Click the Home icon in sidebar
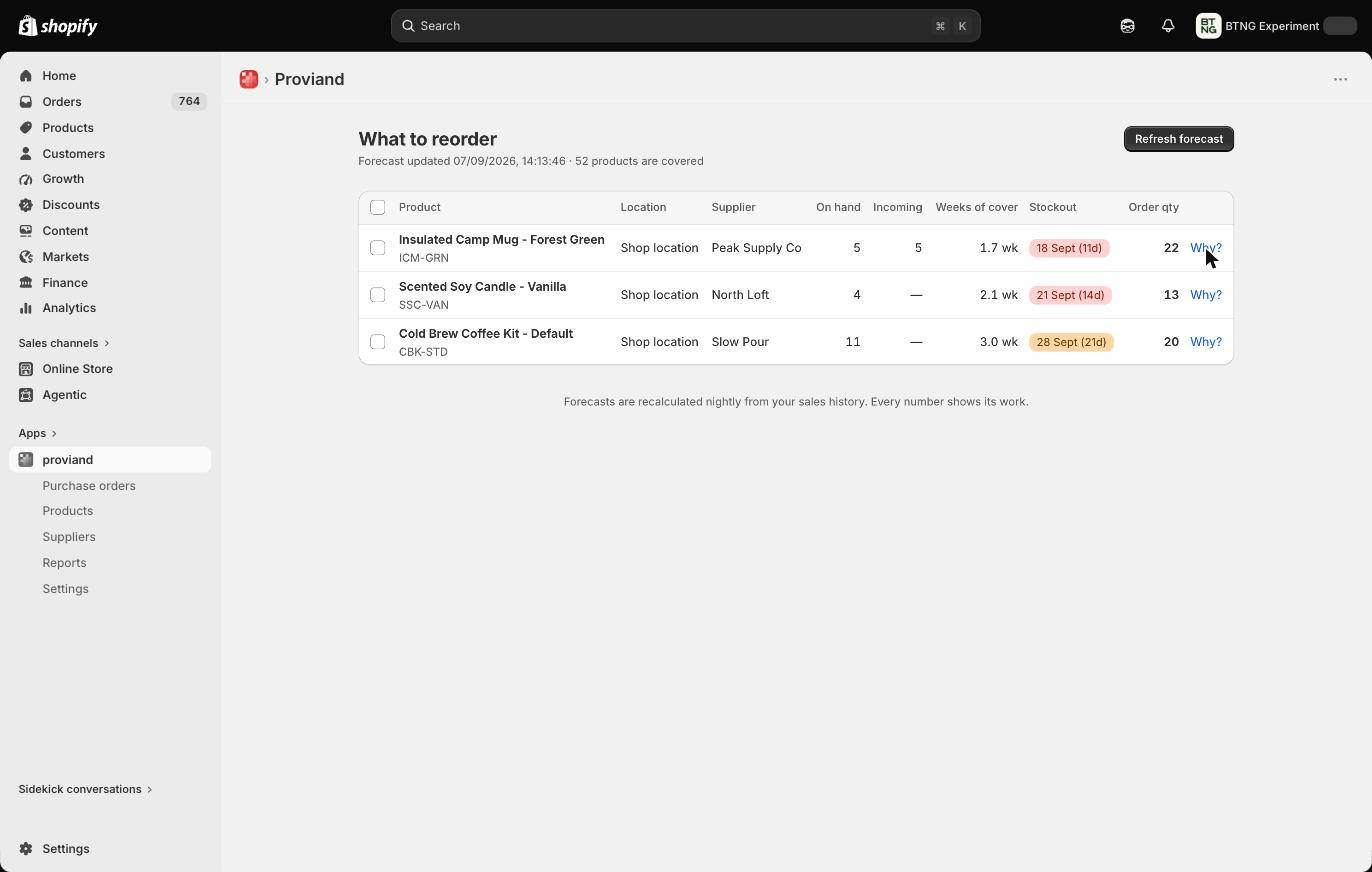Viewport: 1372px width, 872px height. [26, 76]
